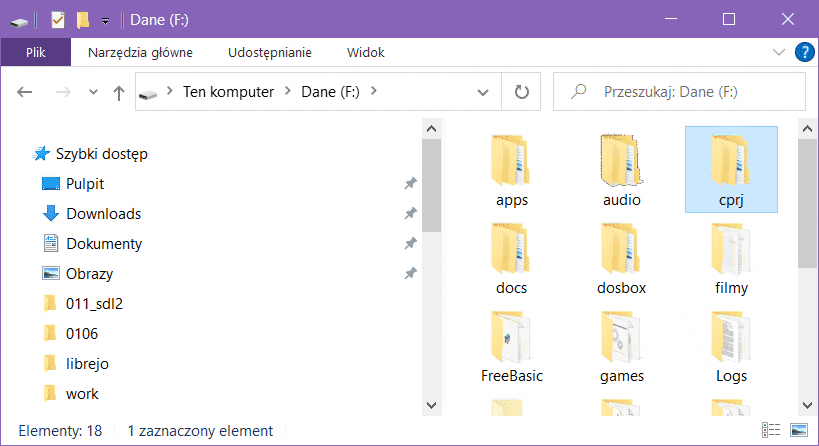Open the address bar history dropdown

click(490, 92)
